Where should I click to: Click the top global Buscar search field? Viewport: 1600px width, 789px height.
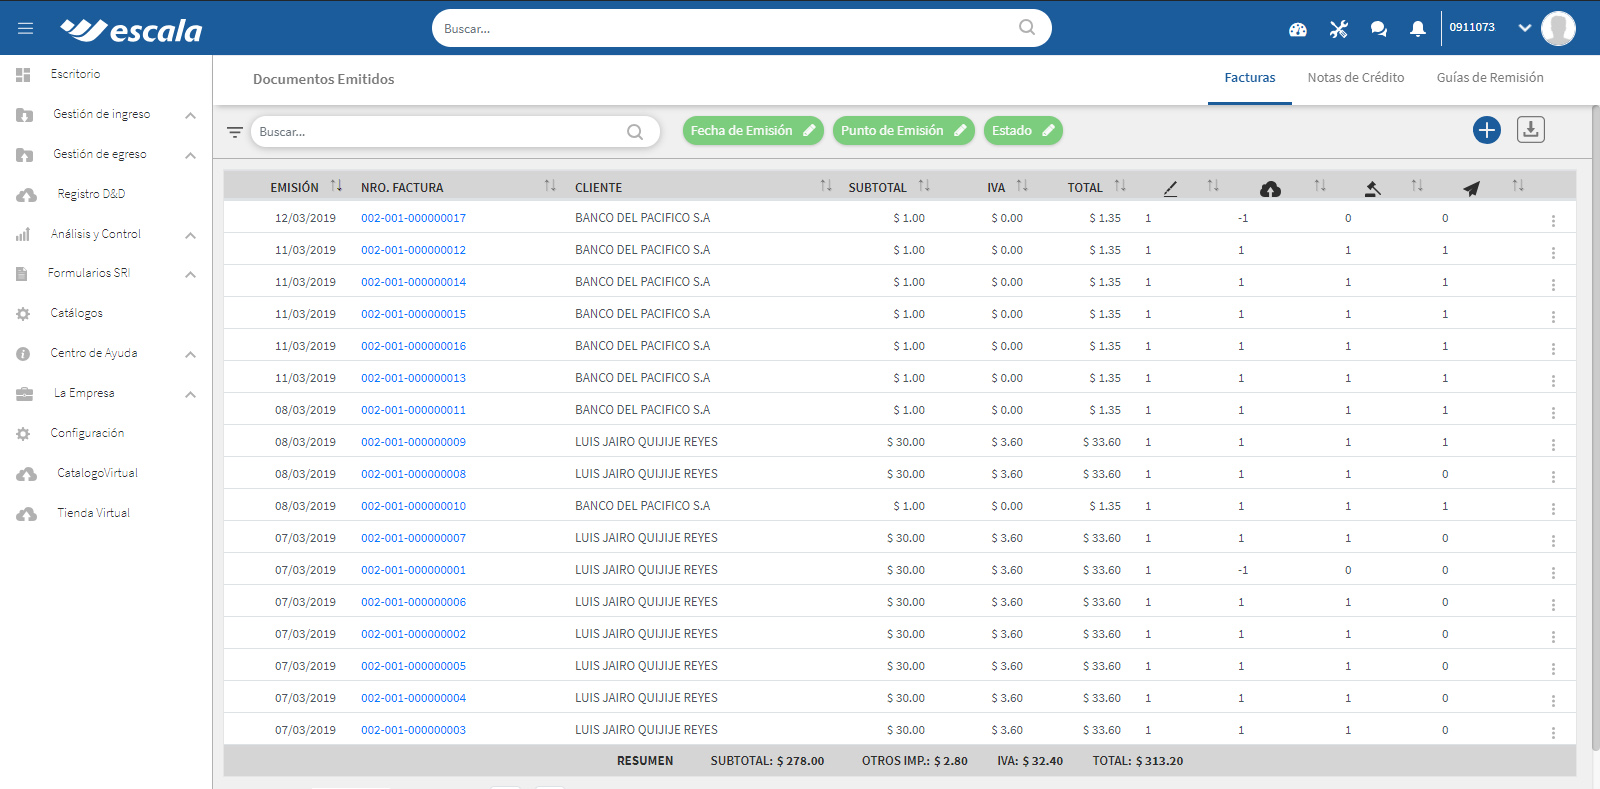(742, 28)
